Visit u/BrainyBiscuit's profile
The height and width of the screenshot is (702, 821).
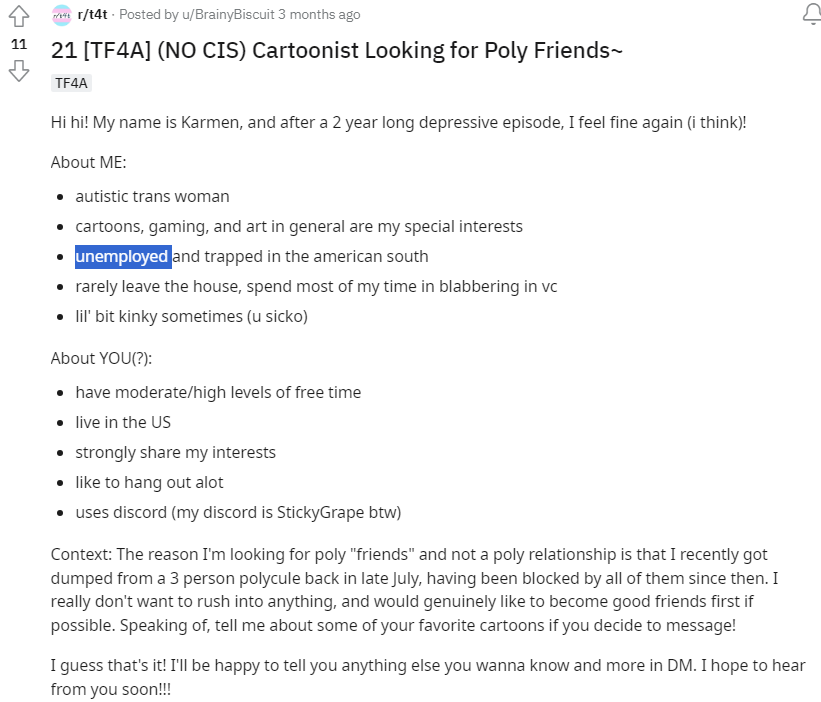pos(228,15)
